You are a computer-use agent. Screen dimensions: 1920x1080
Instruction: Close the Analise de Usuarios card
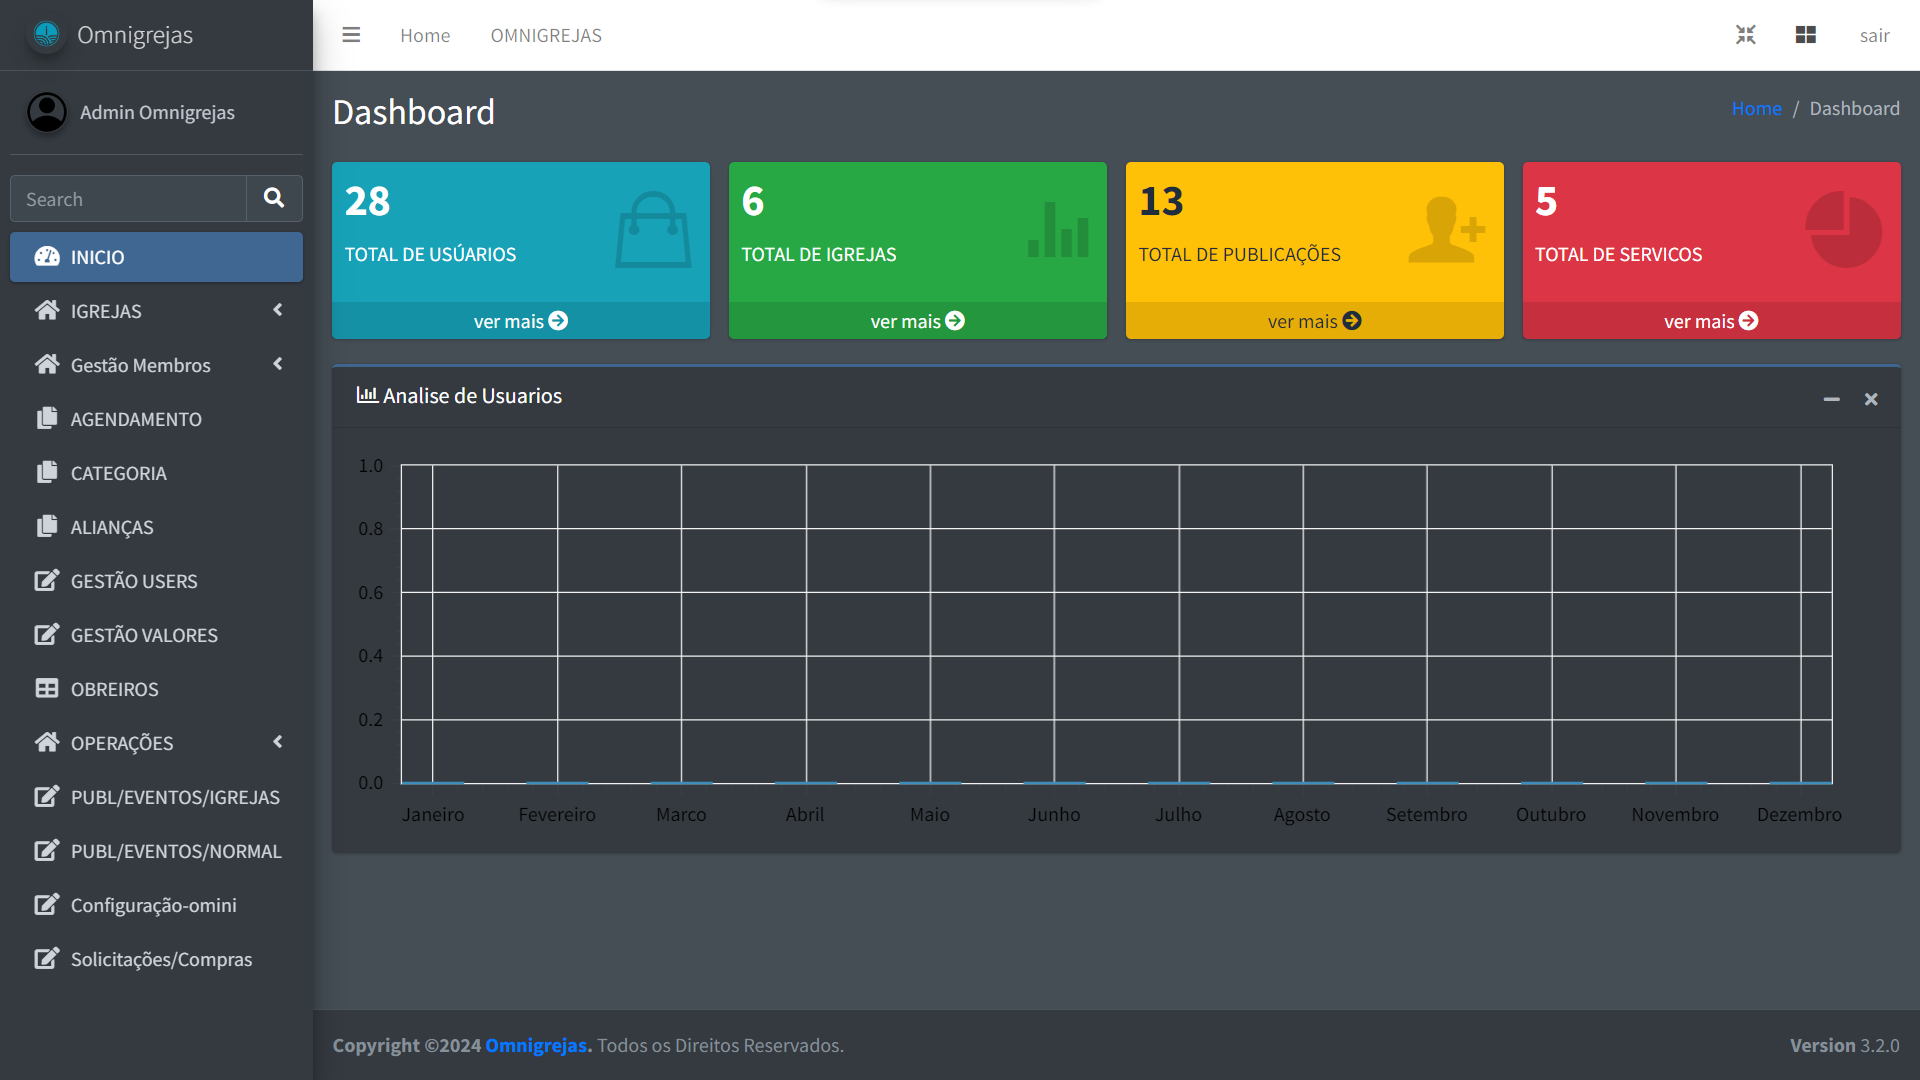[1871, 399]
